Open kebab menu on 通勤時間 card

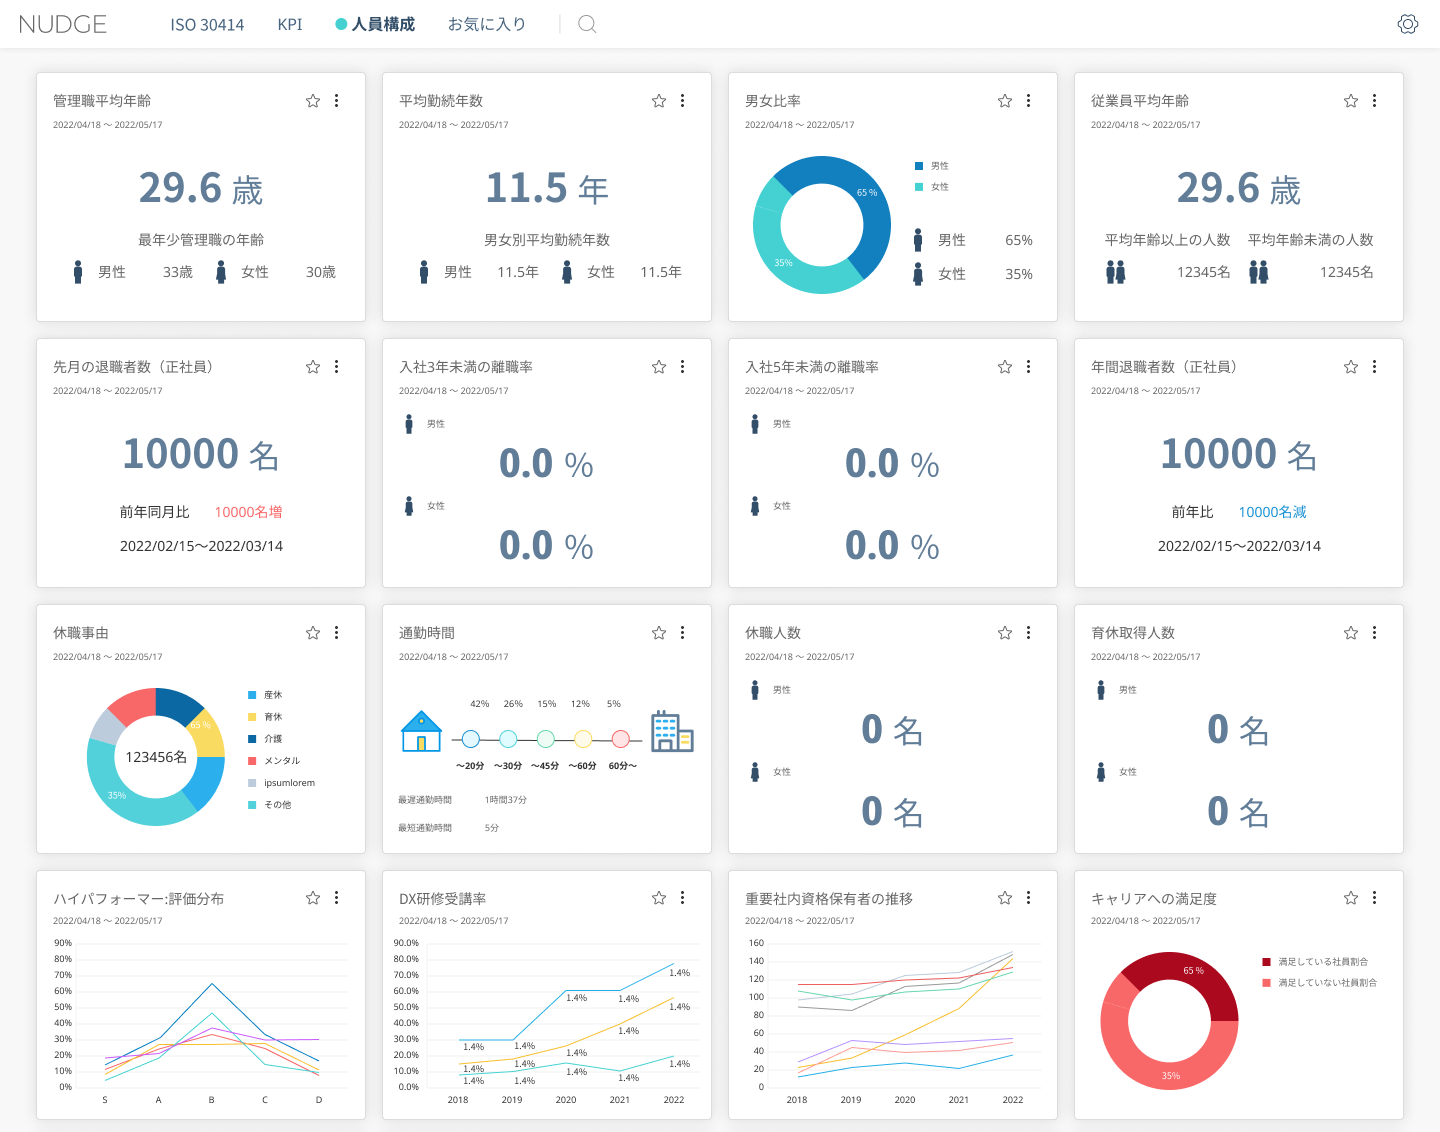683,633
